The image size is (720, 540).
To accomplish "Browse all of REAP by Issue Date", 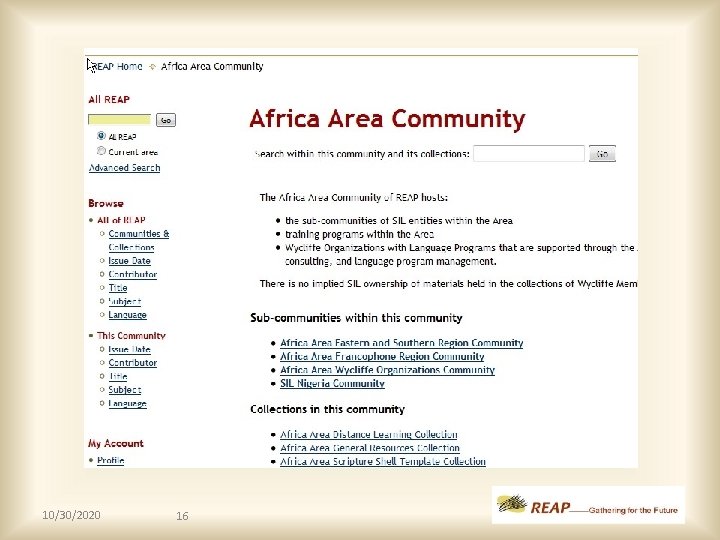I will [x=129, y=261].
